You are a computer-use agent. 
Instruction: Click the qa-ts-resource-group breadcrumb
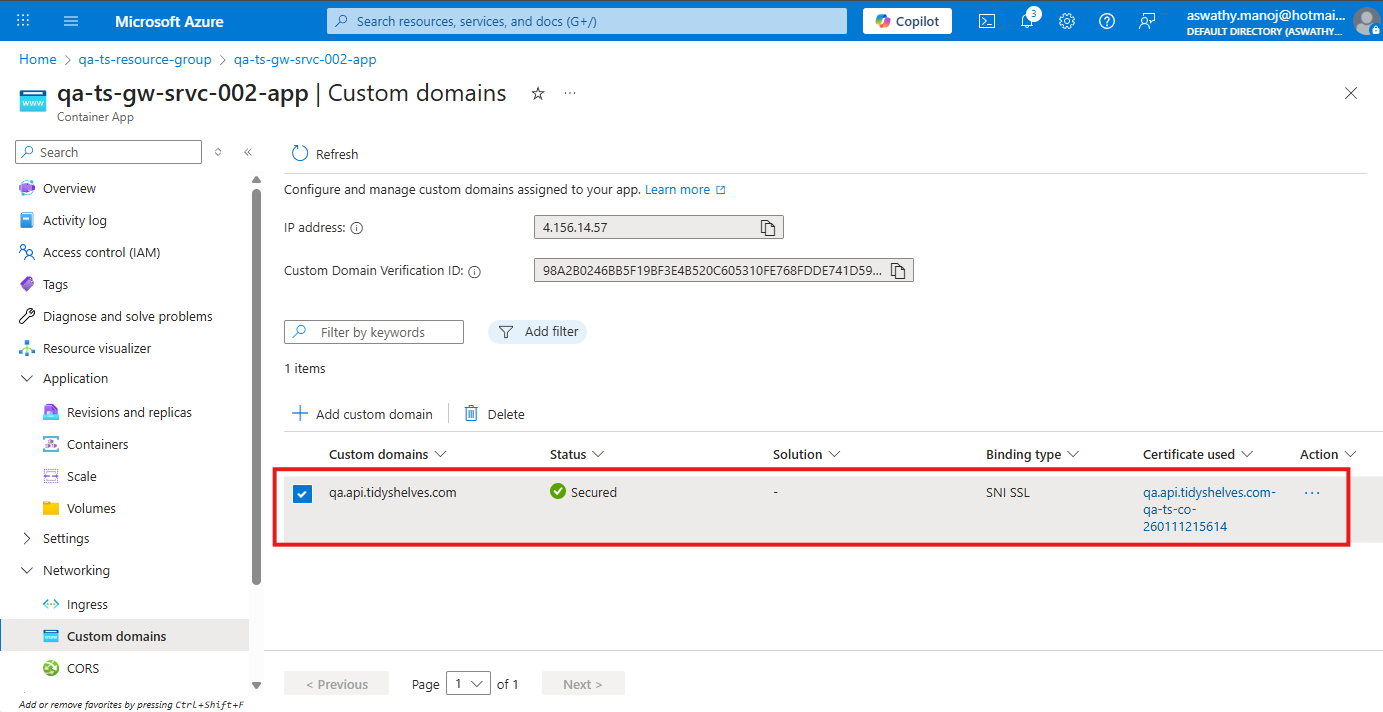pos(145,60)
